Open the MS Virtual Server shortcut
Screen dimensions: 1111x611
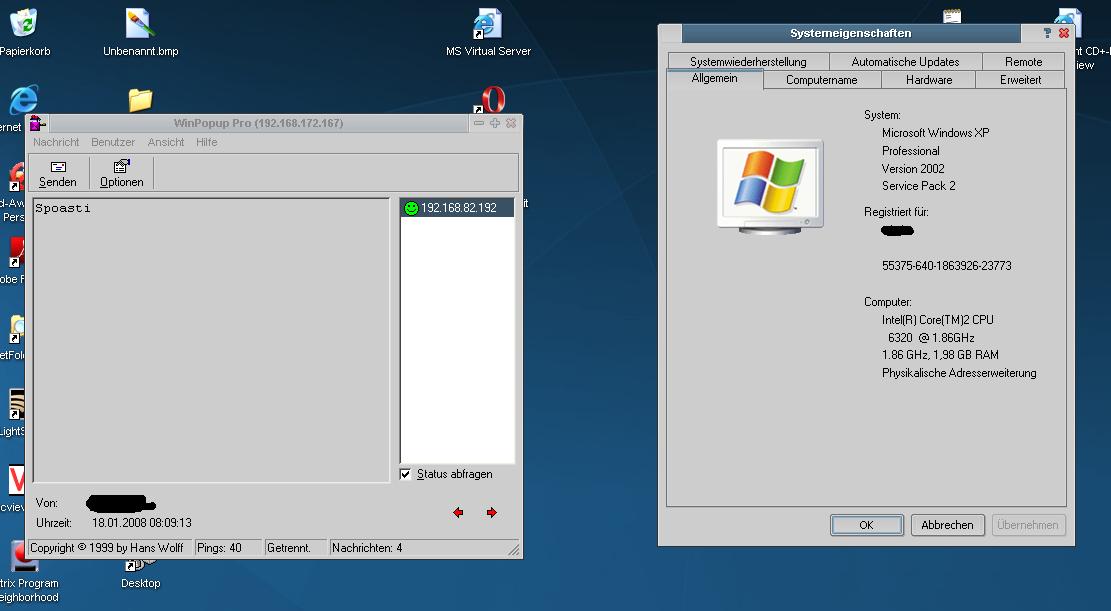(488, 32)
